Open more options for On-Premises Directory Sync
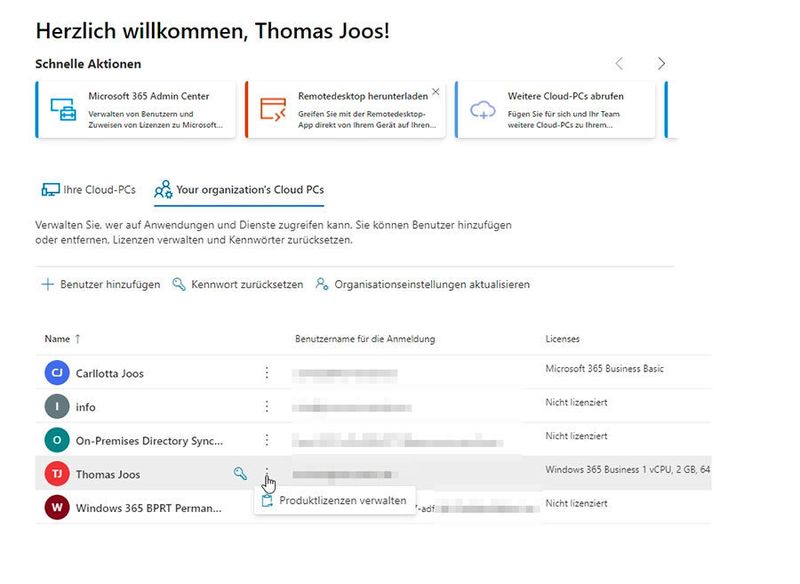The image size is (800, 584). (267, 440)
